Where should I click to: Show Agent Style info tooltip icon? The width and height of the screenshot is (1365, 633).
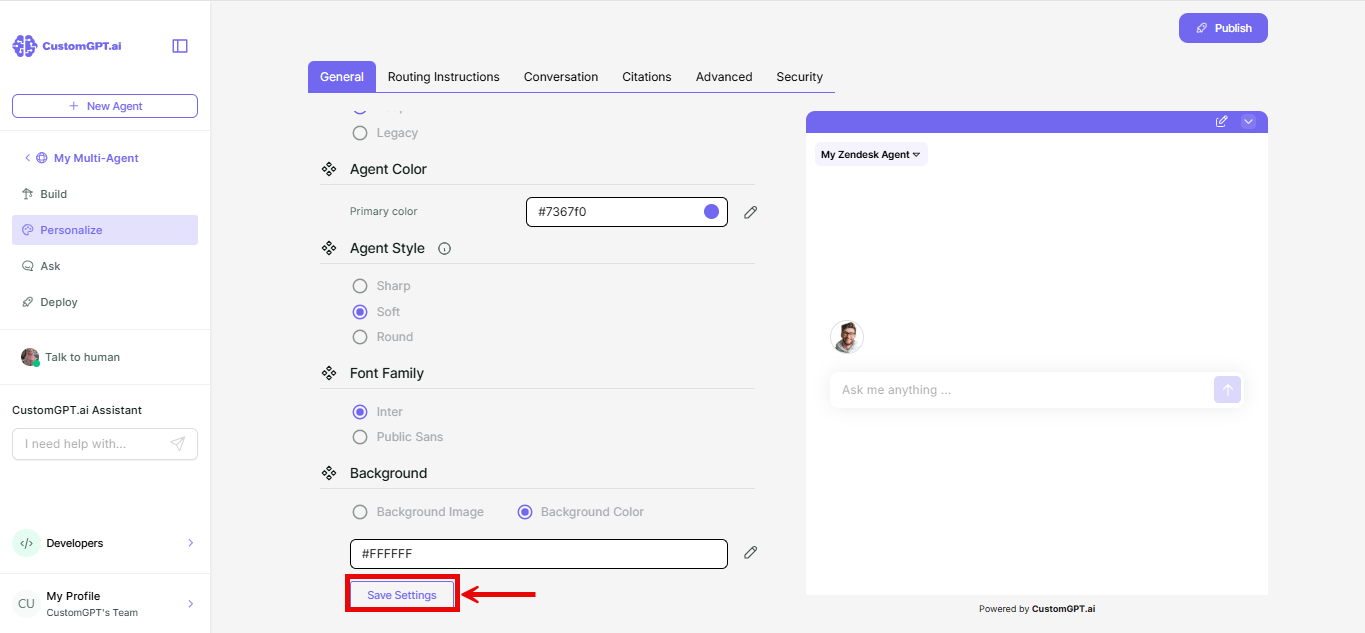(445, 249)
